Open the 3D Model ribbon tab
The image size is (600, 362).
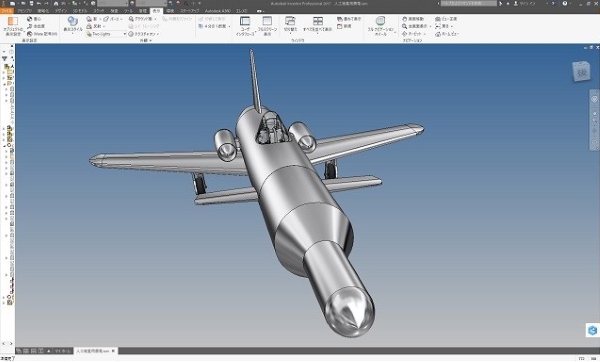pyautogui.click(x=80, y=11)
